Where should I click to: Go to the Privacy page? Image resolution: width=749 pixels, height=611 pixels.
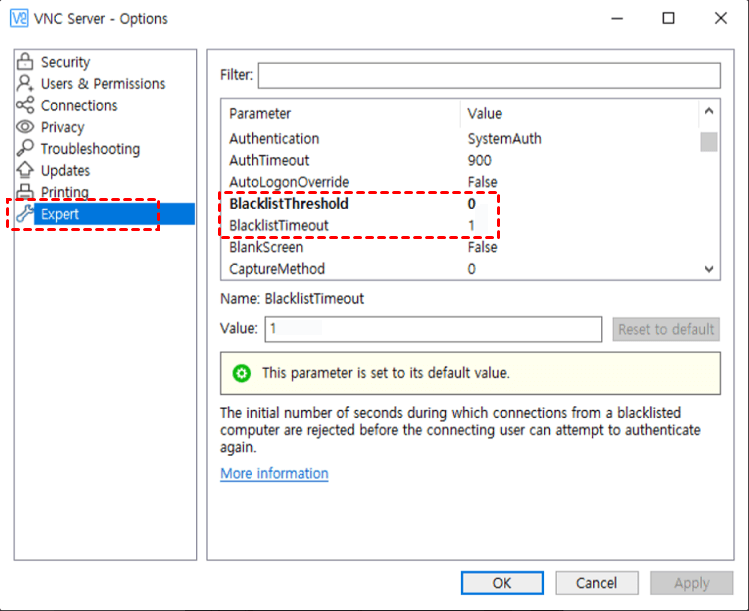(x=63, y=127)
